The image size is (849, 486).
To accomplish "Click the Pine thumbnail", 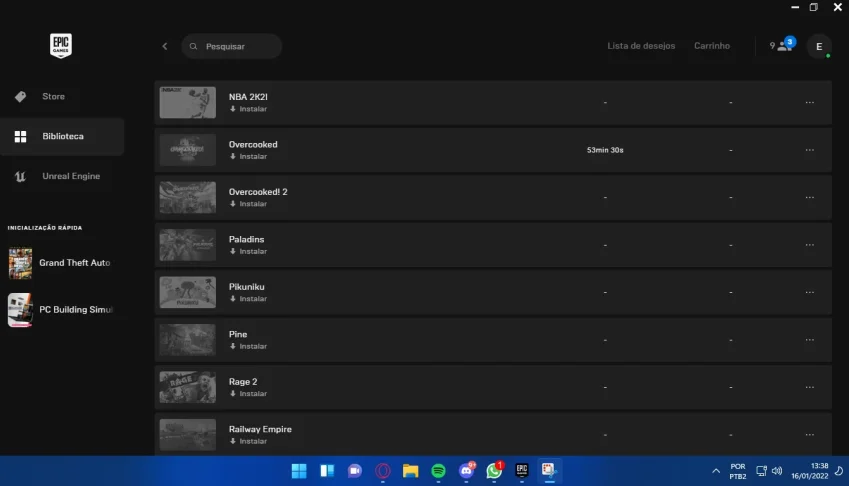I will 187,340.
